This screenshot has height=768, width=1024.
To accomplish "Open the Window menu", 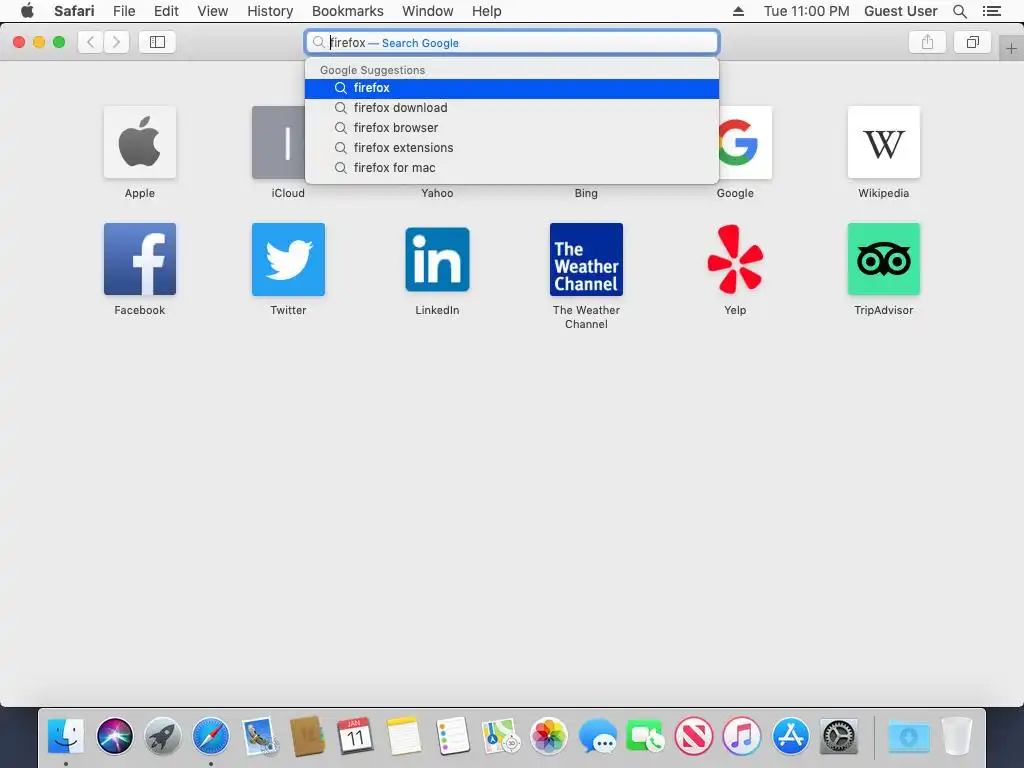I will pos(428,11).
